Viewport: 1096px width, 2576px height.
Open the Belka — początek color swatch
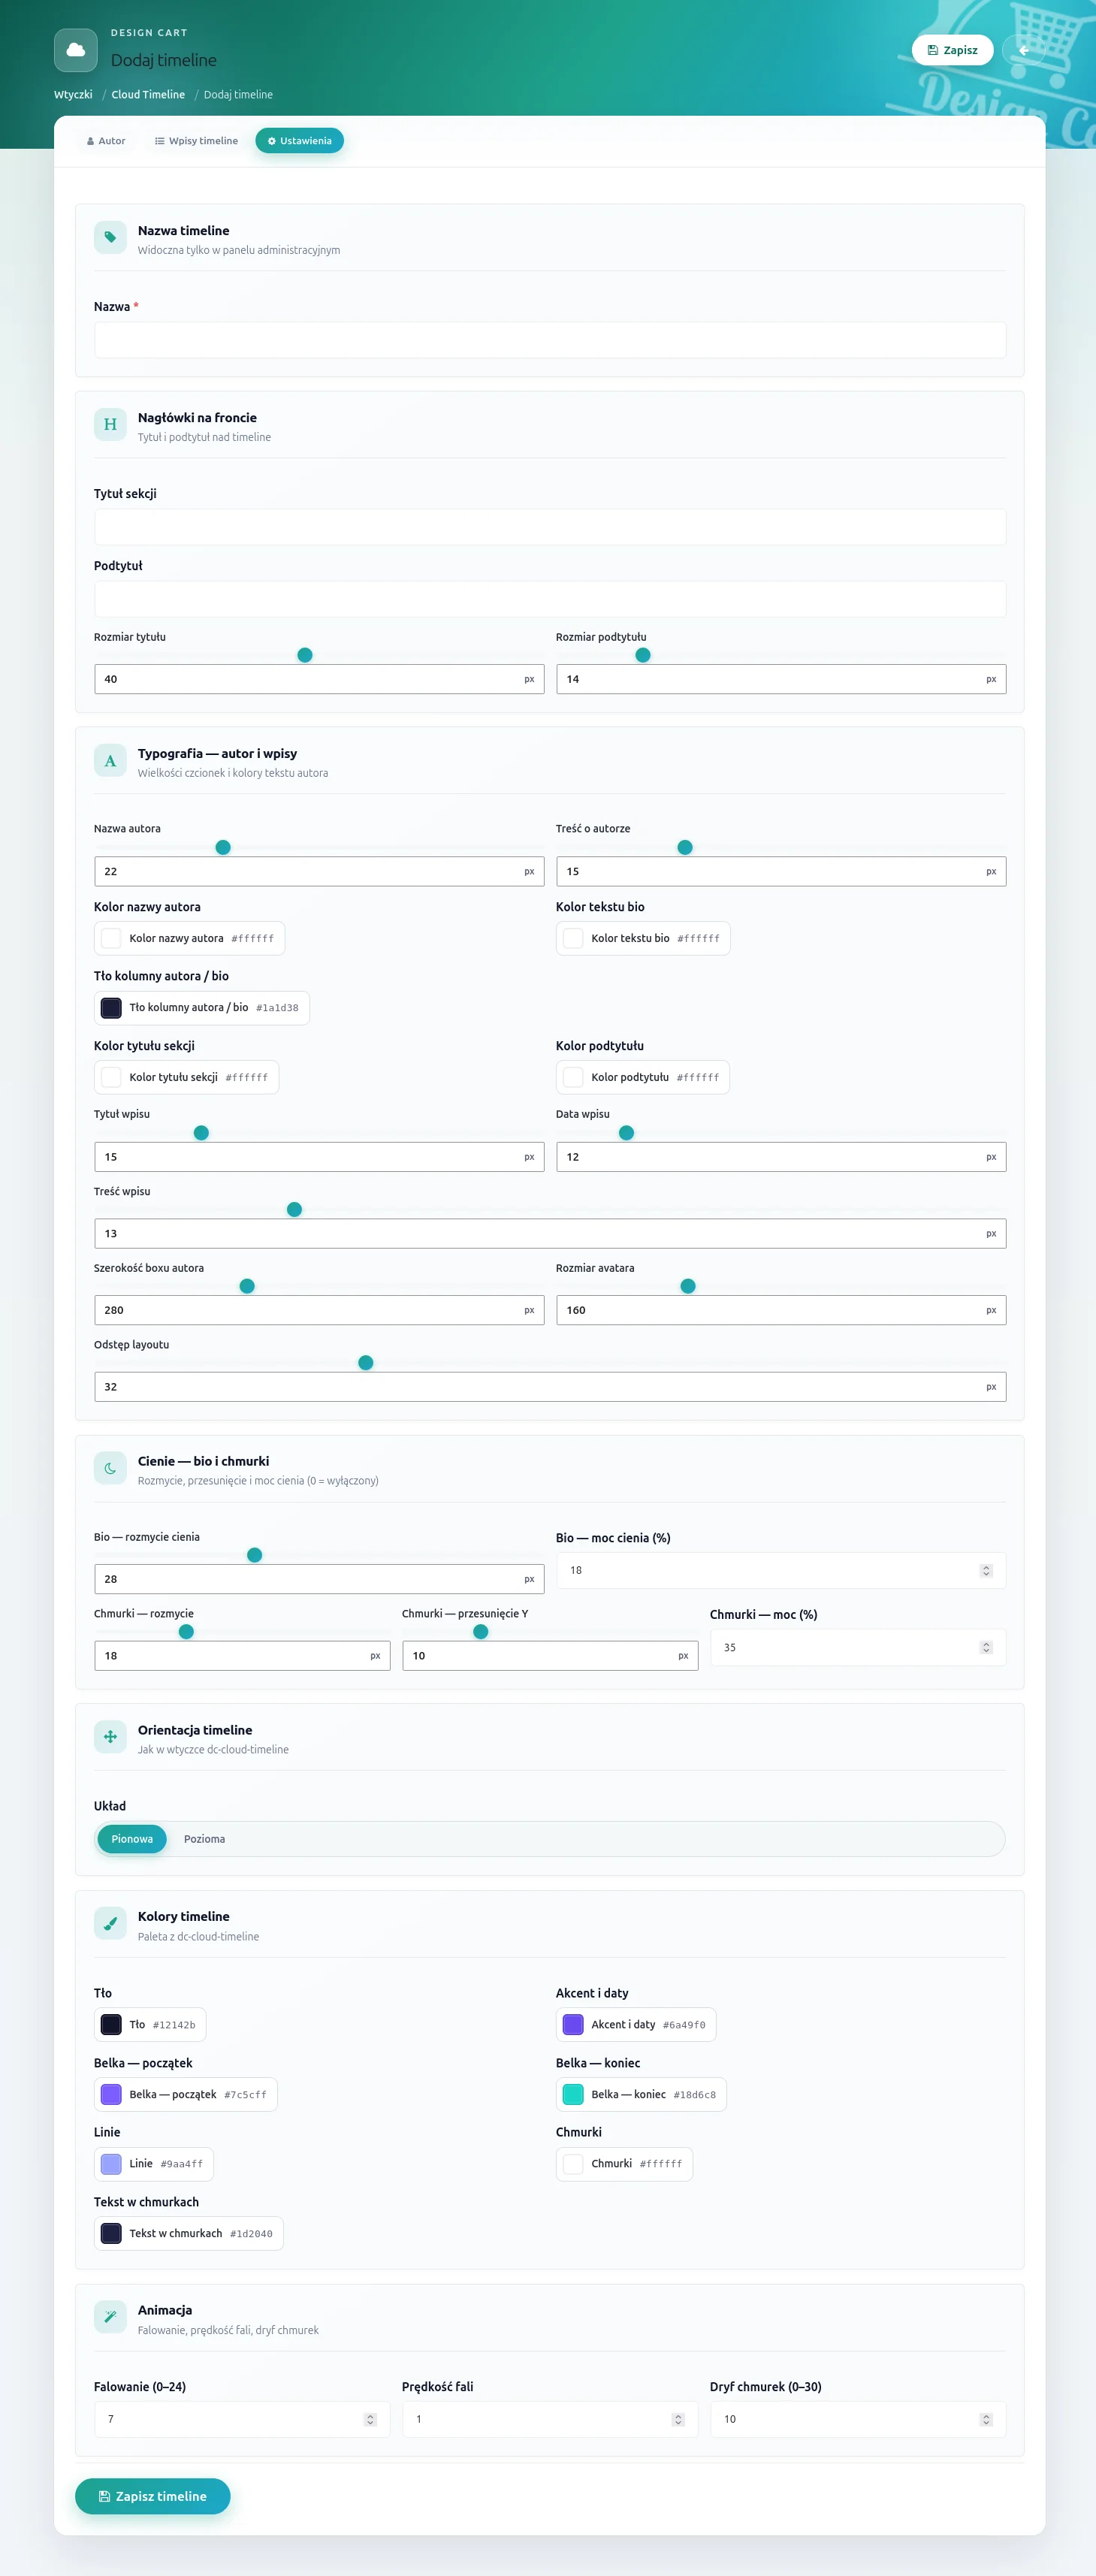click(x=111, y=2094)
